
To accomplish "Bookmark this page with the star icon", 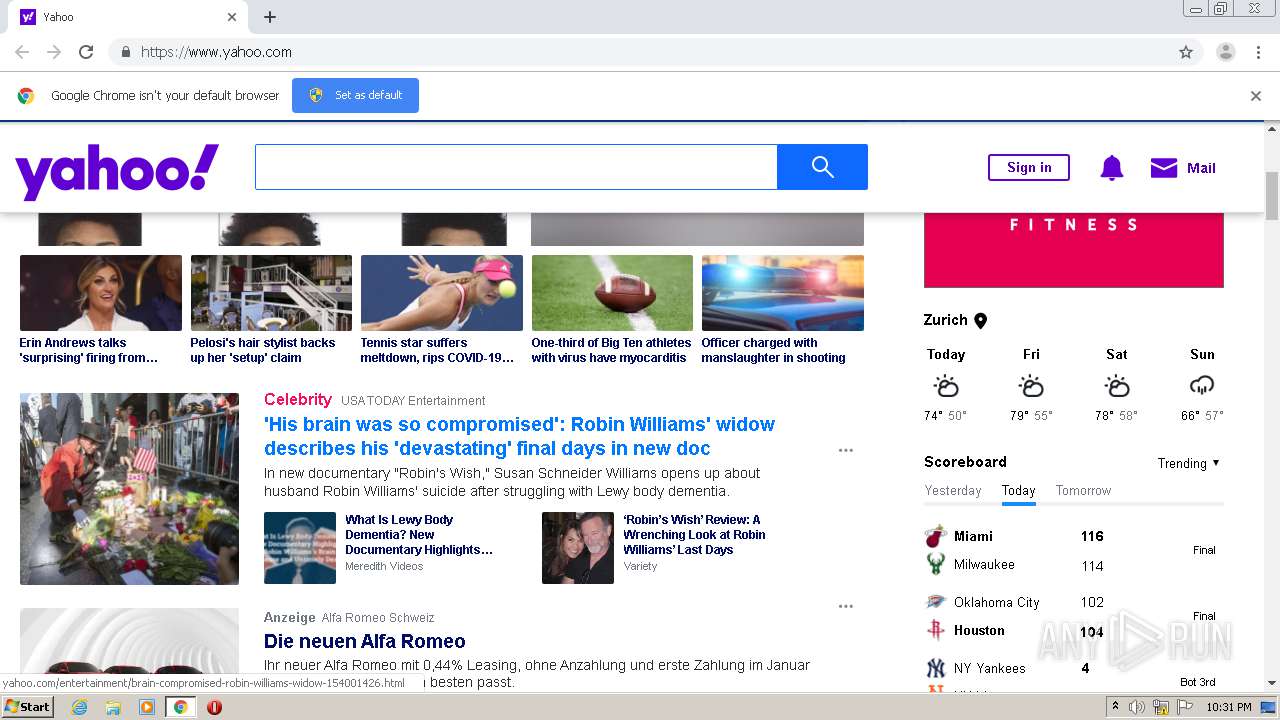I will 1186,52.
